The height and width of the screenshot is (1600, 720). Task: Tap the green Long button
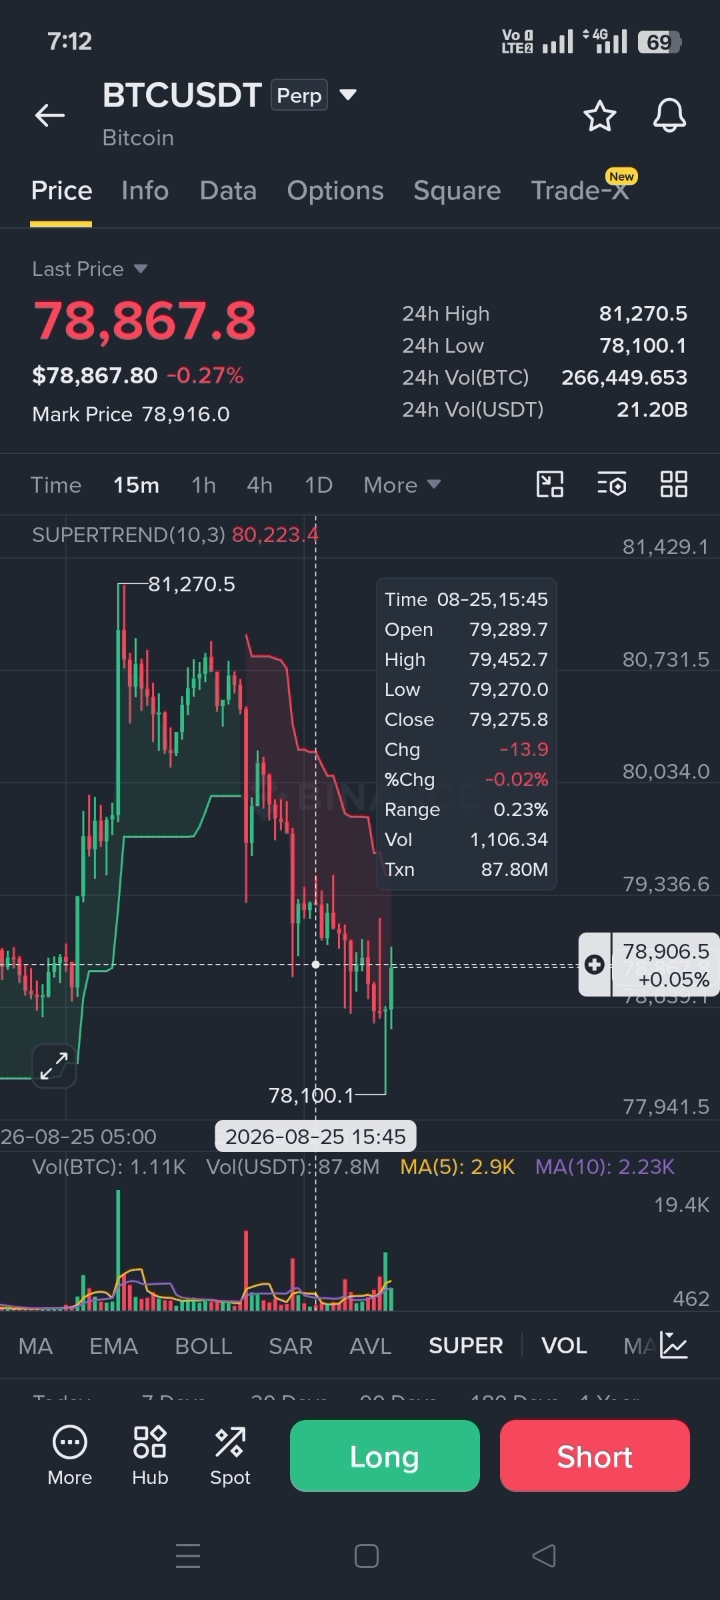(x=385, y=1456)
